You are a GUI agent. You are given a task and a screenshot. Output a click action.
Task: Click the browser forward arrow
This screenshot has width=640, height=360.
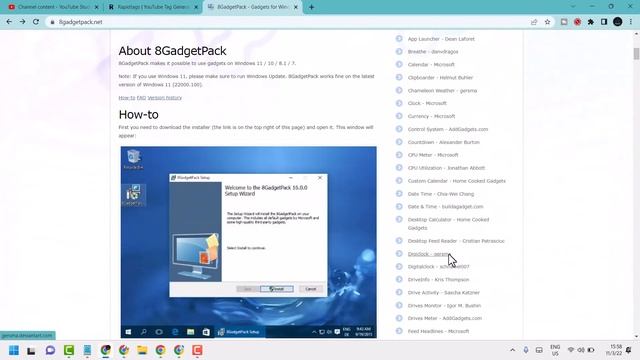pos(22,22)
